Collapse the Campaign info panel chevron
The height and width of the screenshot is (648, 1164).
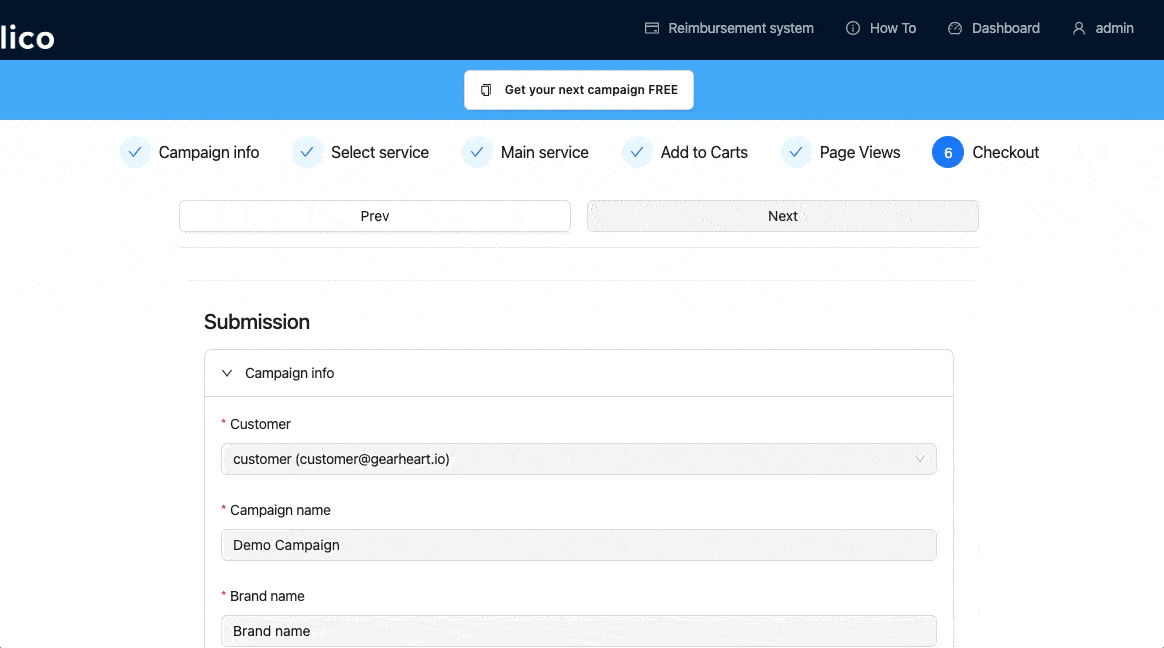(x=227, y=373)
